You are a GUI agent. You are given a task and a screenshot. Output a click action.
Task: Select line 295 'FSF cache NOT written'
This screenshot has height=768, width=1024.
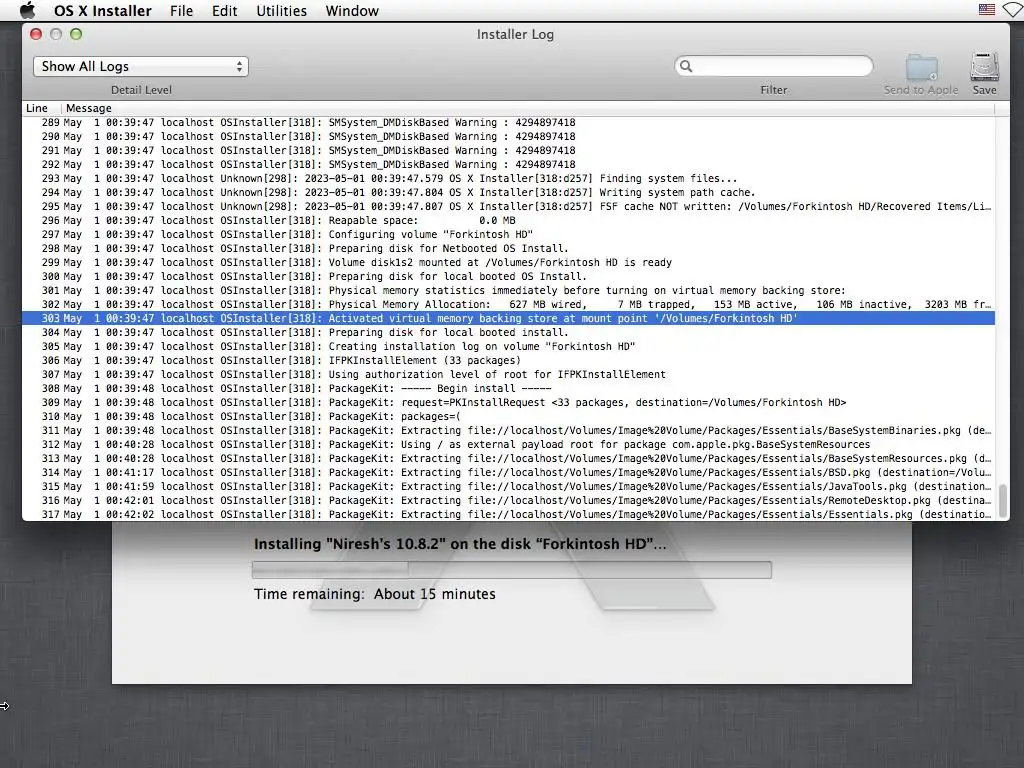(508, 206)
